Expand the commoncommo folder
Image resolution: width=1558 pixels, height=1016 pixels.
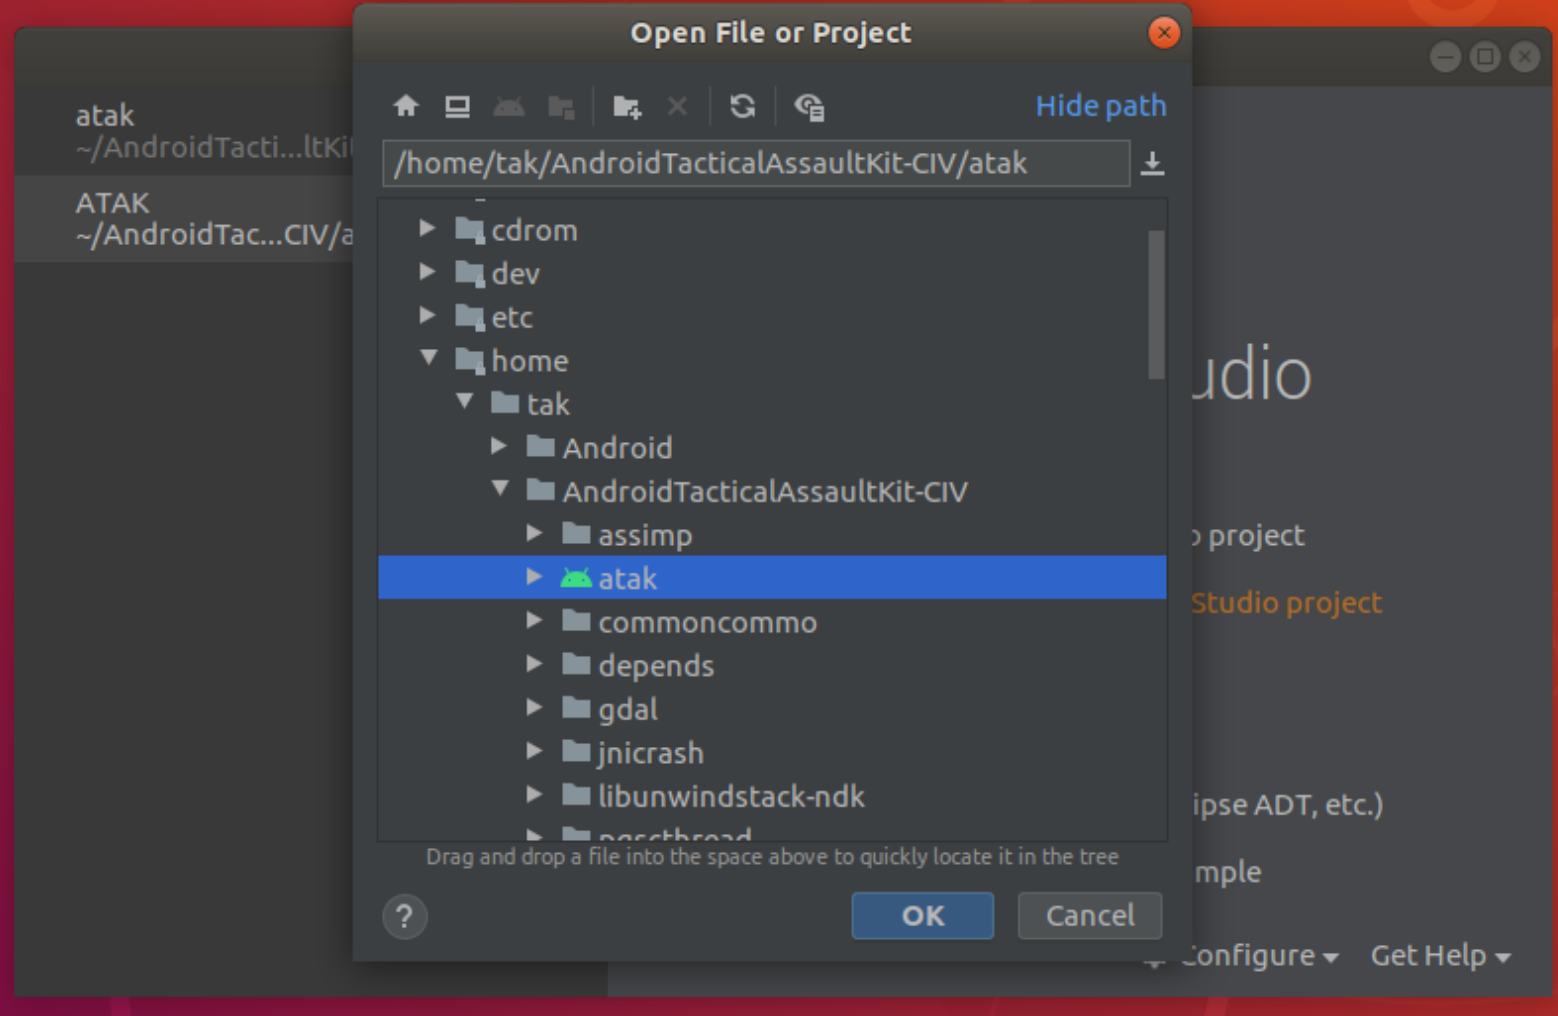(535, 621)
